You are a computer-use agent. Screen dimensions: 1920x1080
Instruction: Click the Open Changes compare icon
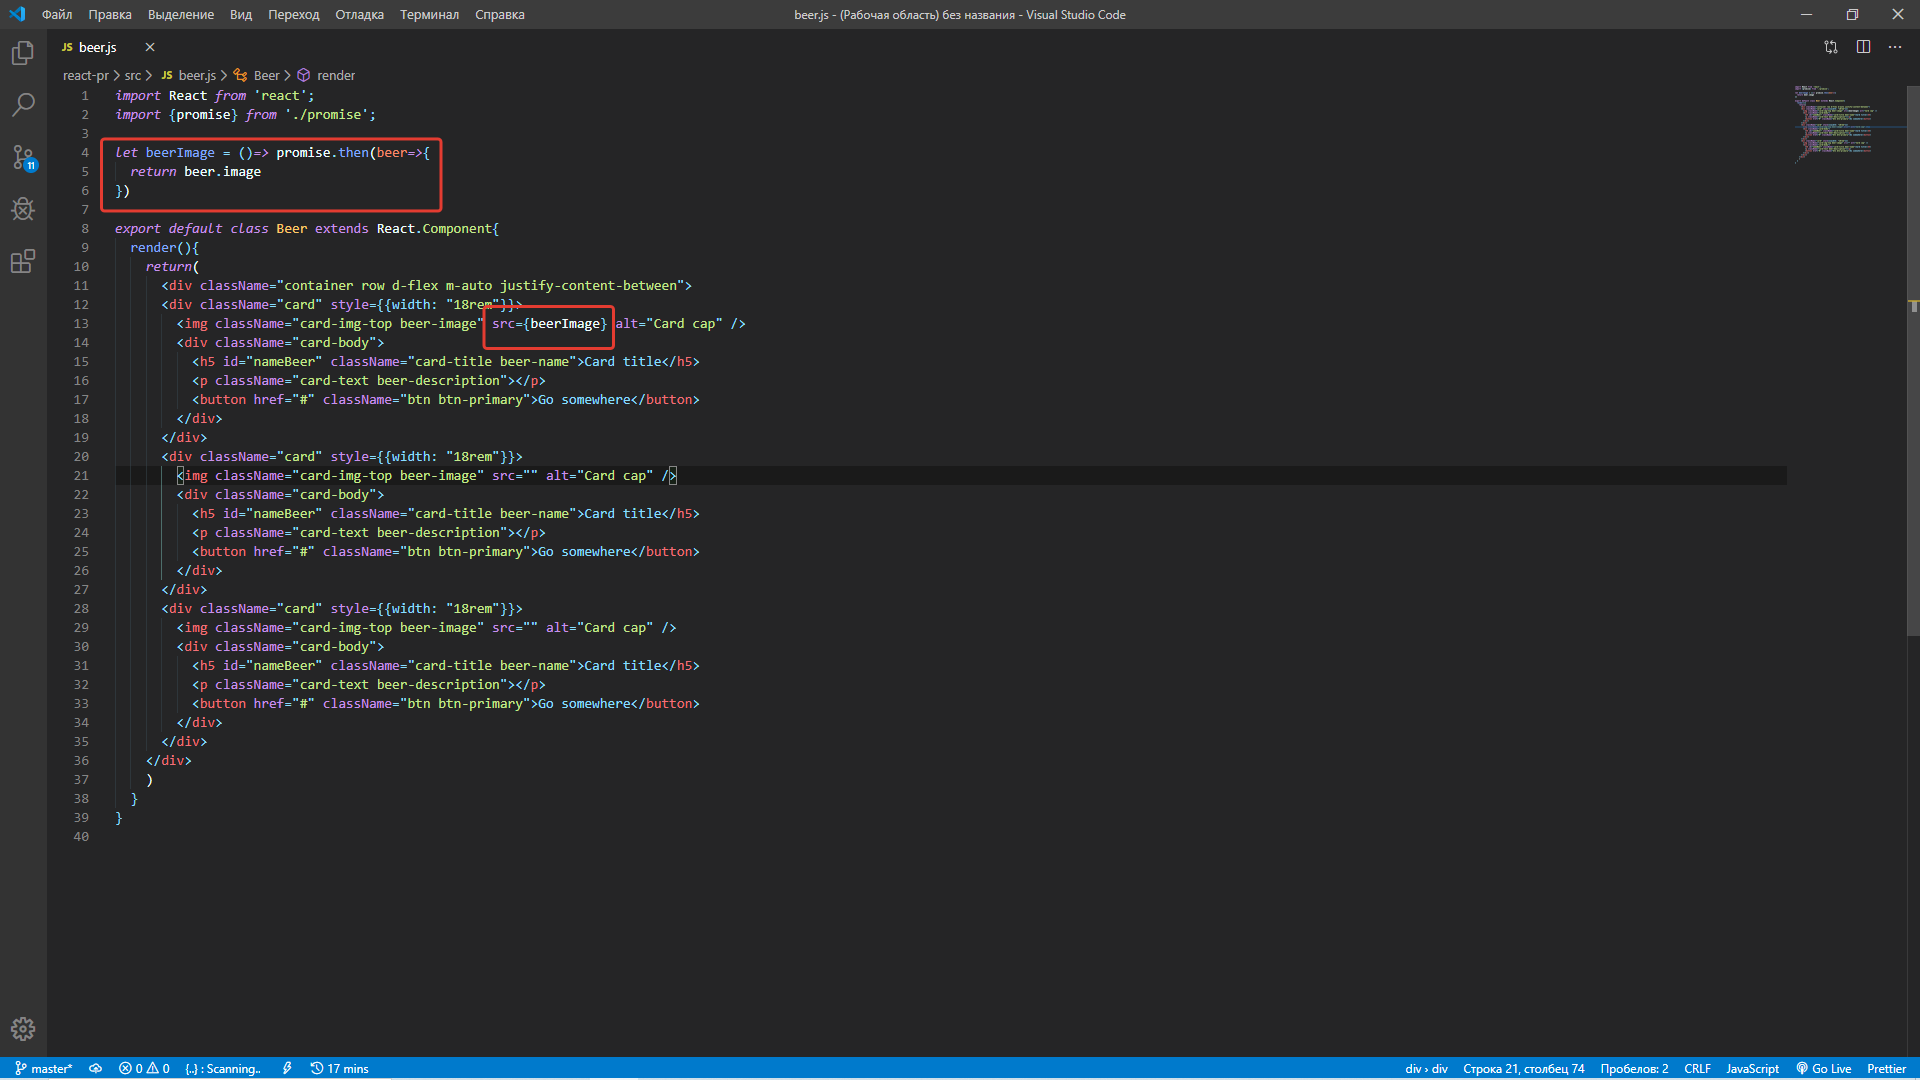point(1831,47)
